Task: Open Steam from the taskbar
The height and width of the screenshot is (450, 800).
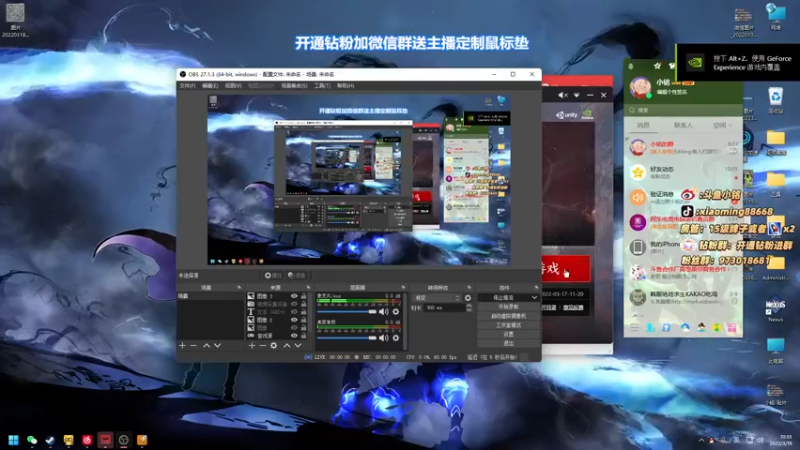Action: [x=50, y=440]
